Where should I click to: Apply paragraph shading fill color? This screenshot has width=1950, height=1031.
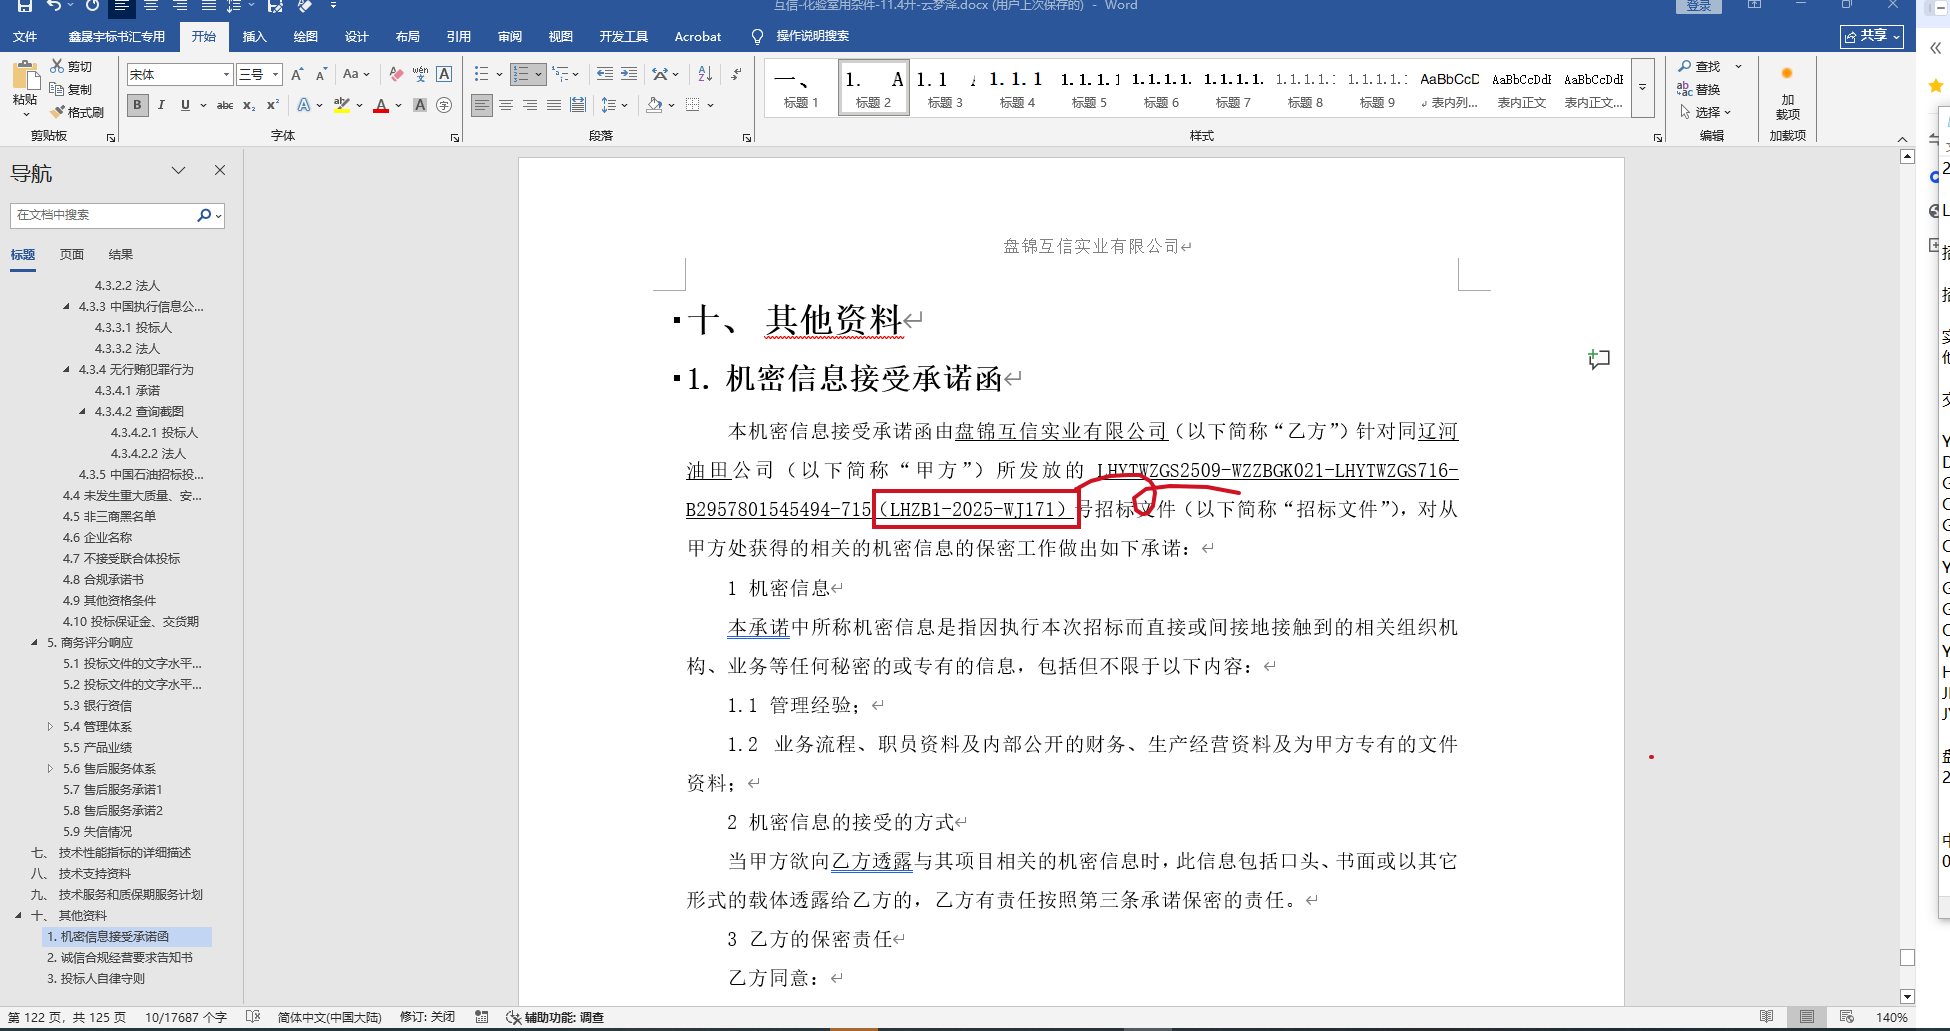pos(654,105)
